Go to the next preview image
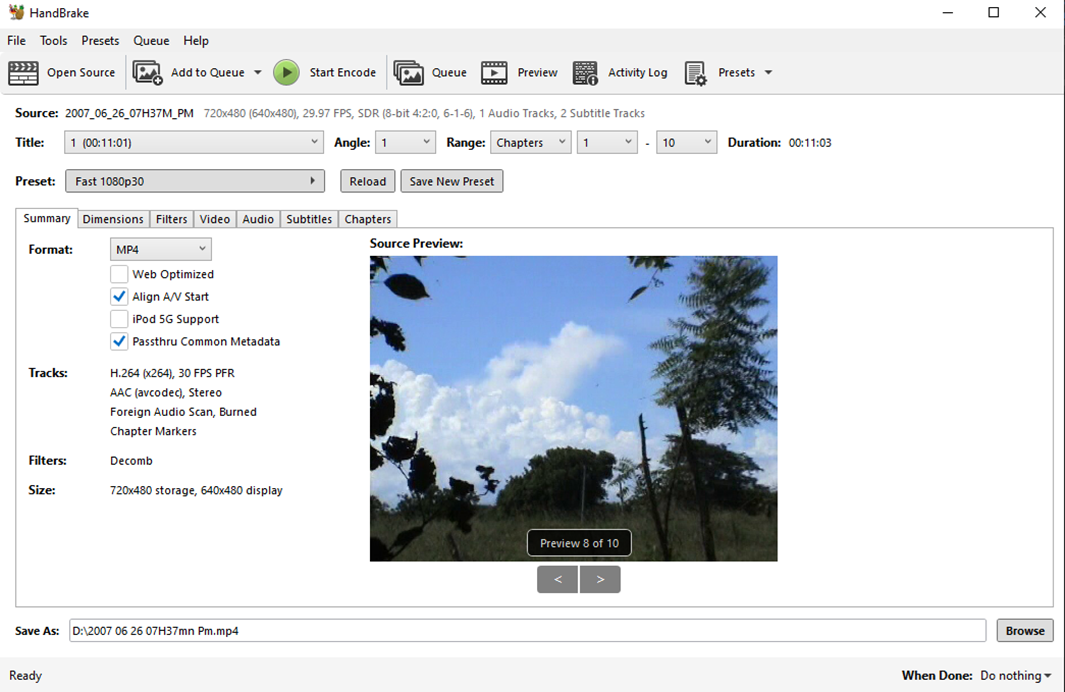1065x692 pixels. pos(600,579)
